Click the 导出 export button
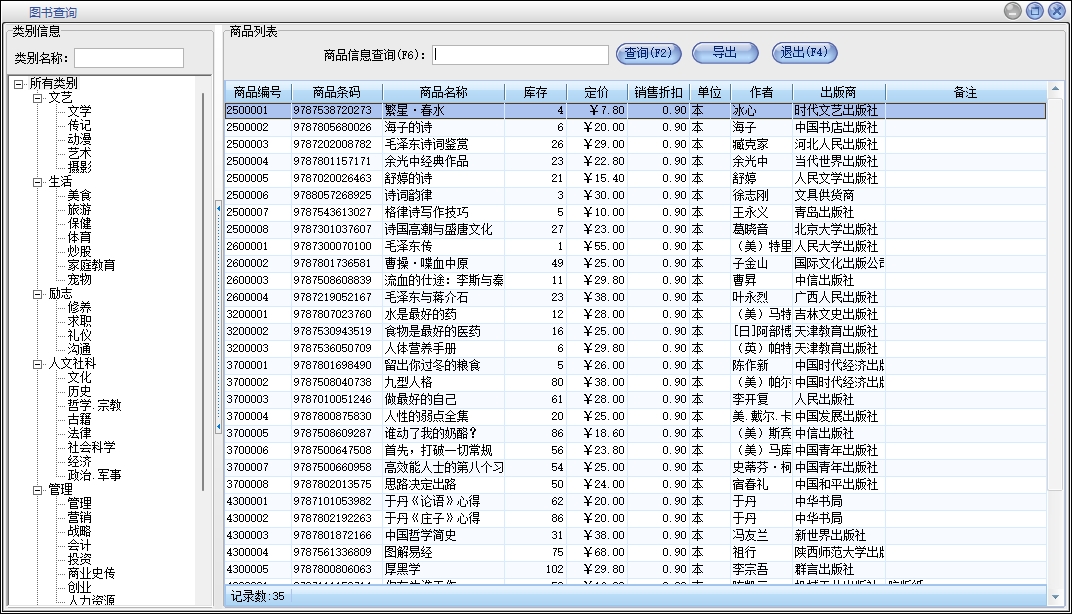This screenshot has height=614, width=1072. pos(727,53)
